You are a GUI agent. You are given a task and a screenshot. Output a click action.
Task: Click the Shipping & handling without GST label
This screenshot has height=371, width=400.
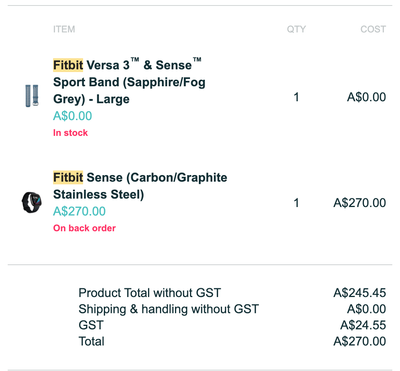click(168, 309)
